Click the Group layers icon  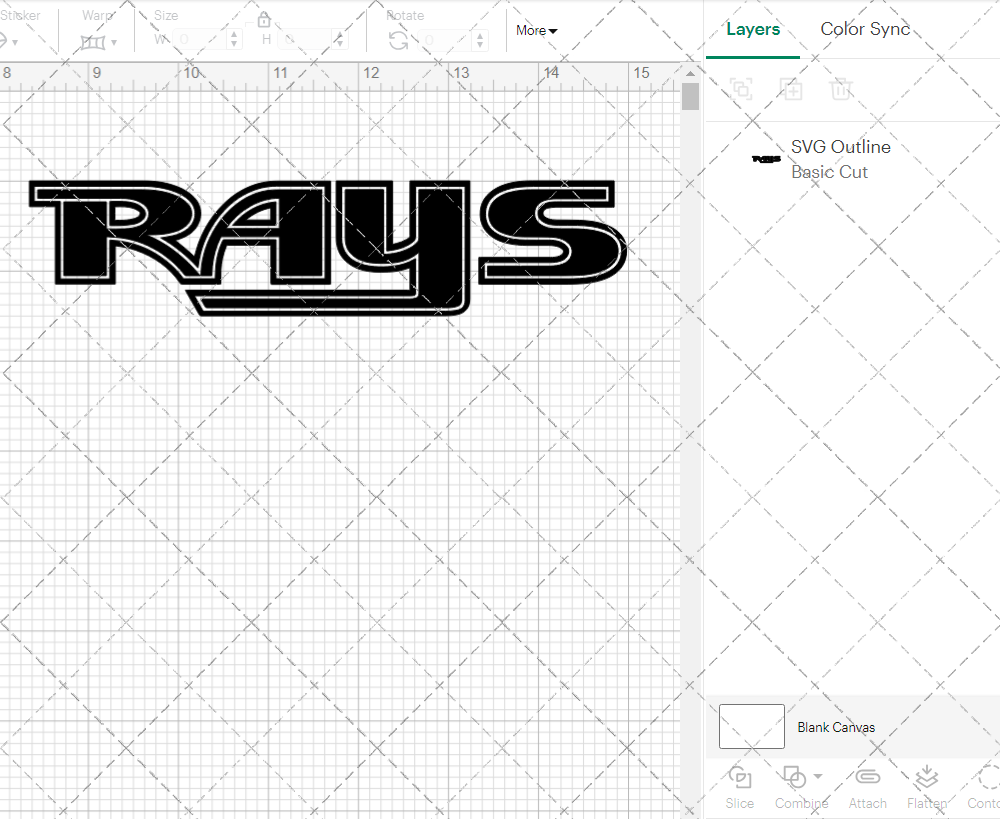(x=741, y=89)
